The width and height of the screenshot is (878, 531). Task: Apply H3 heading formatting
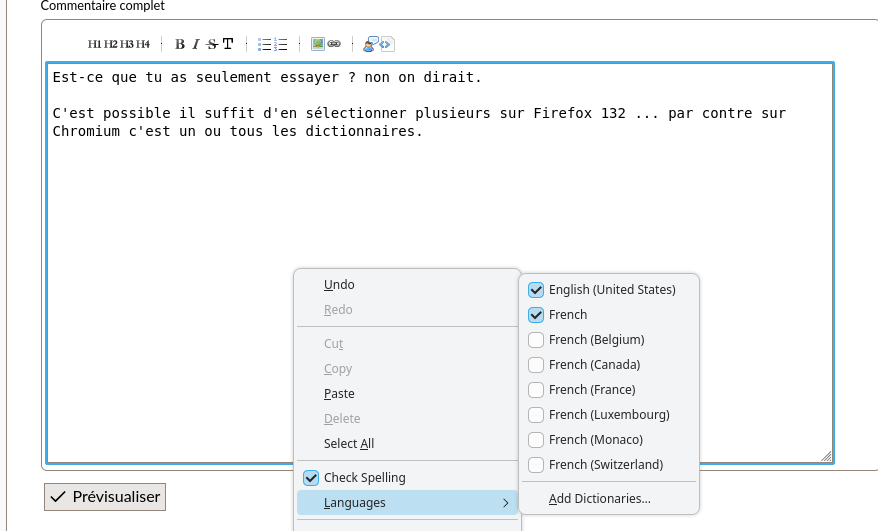(x=127, y=44)
